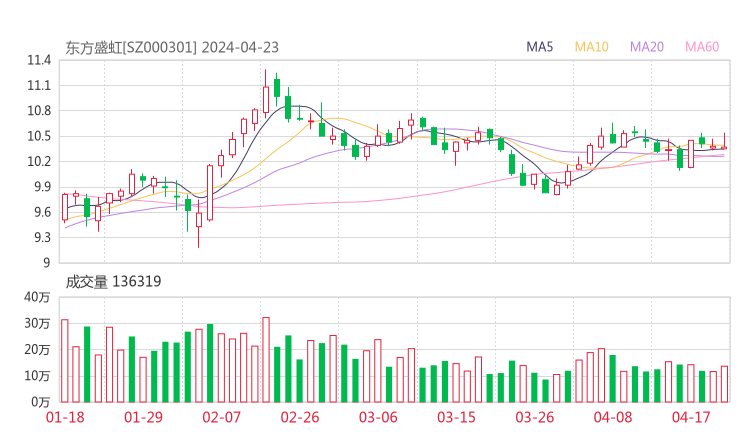
Task: Click the 01-18 date axis label
Action: coord(65,417)
